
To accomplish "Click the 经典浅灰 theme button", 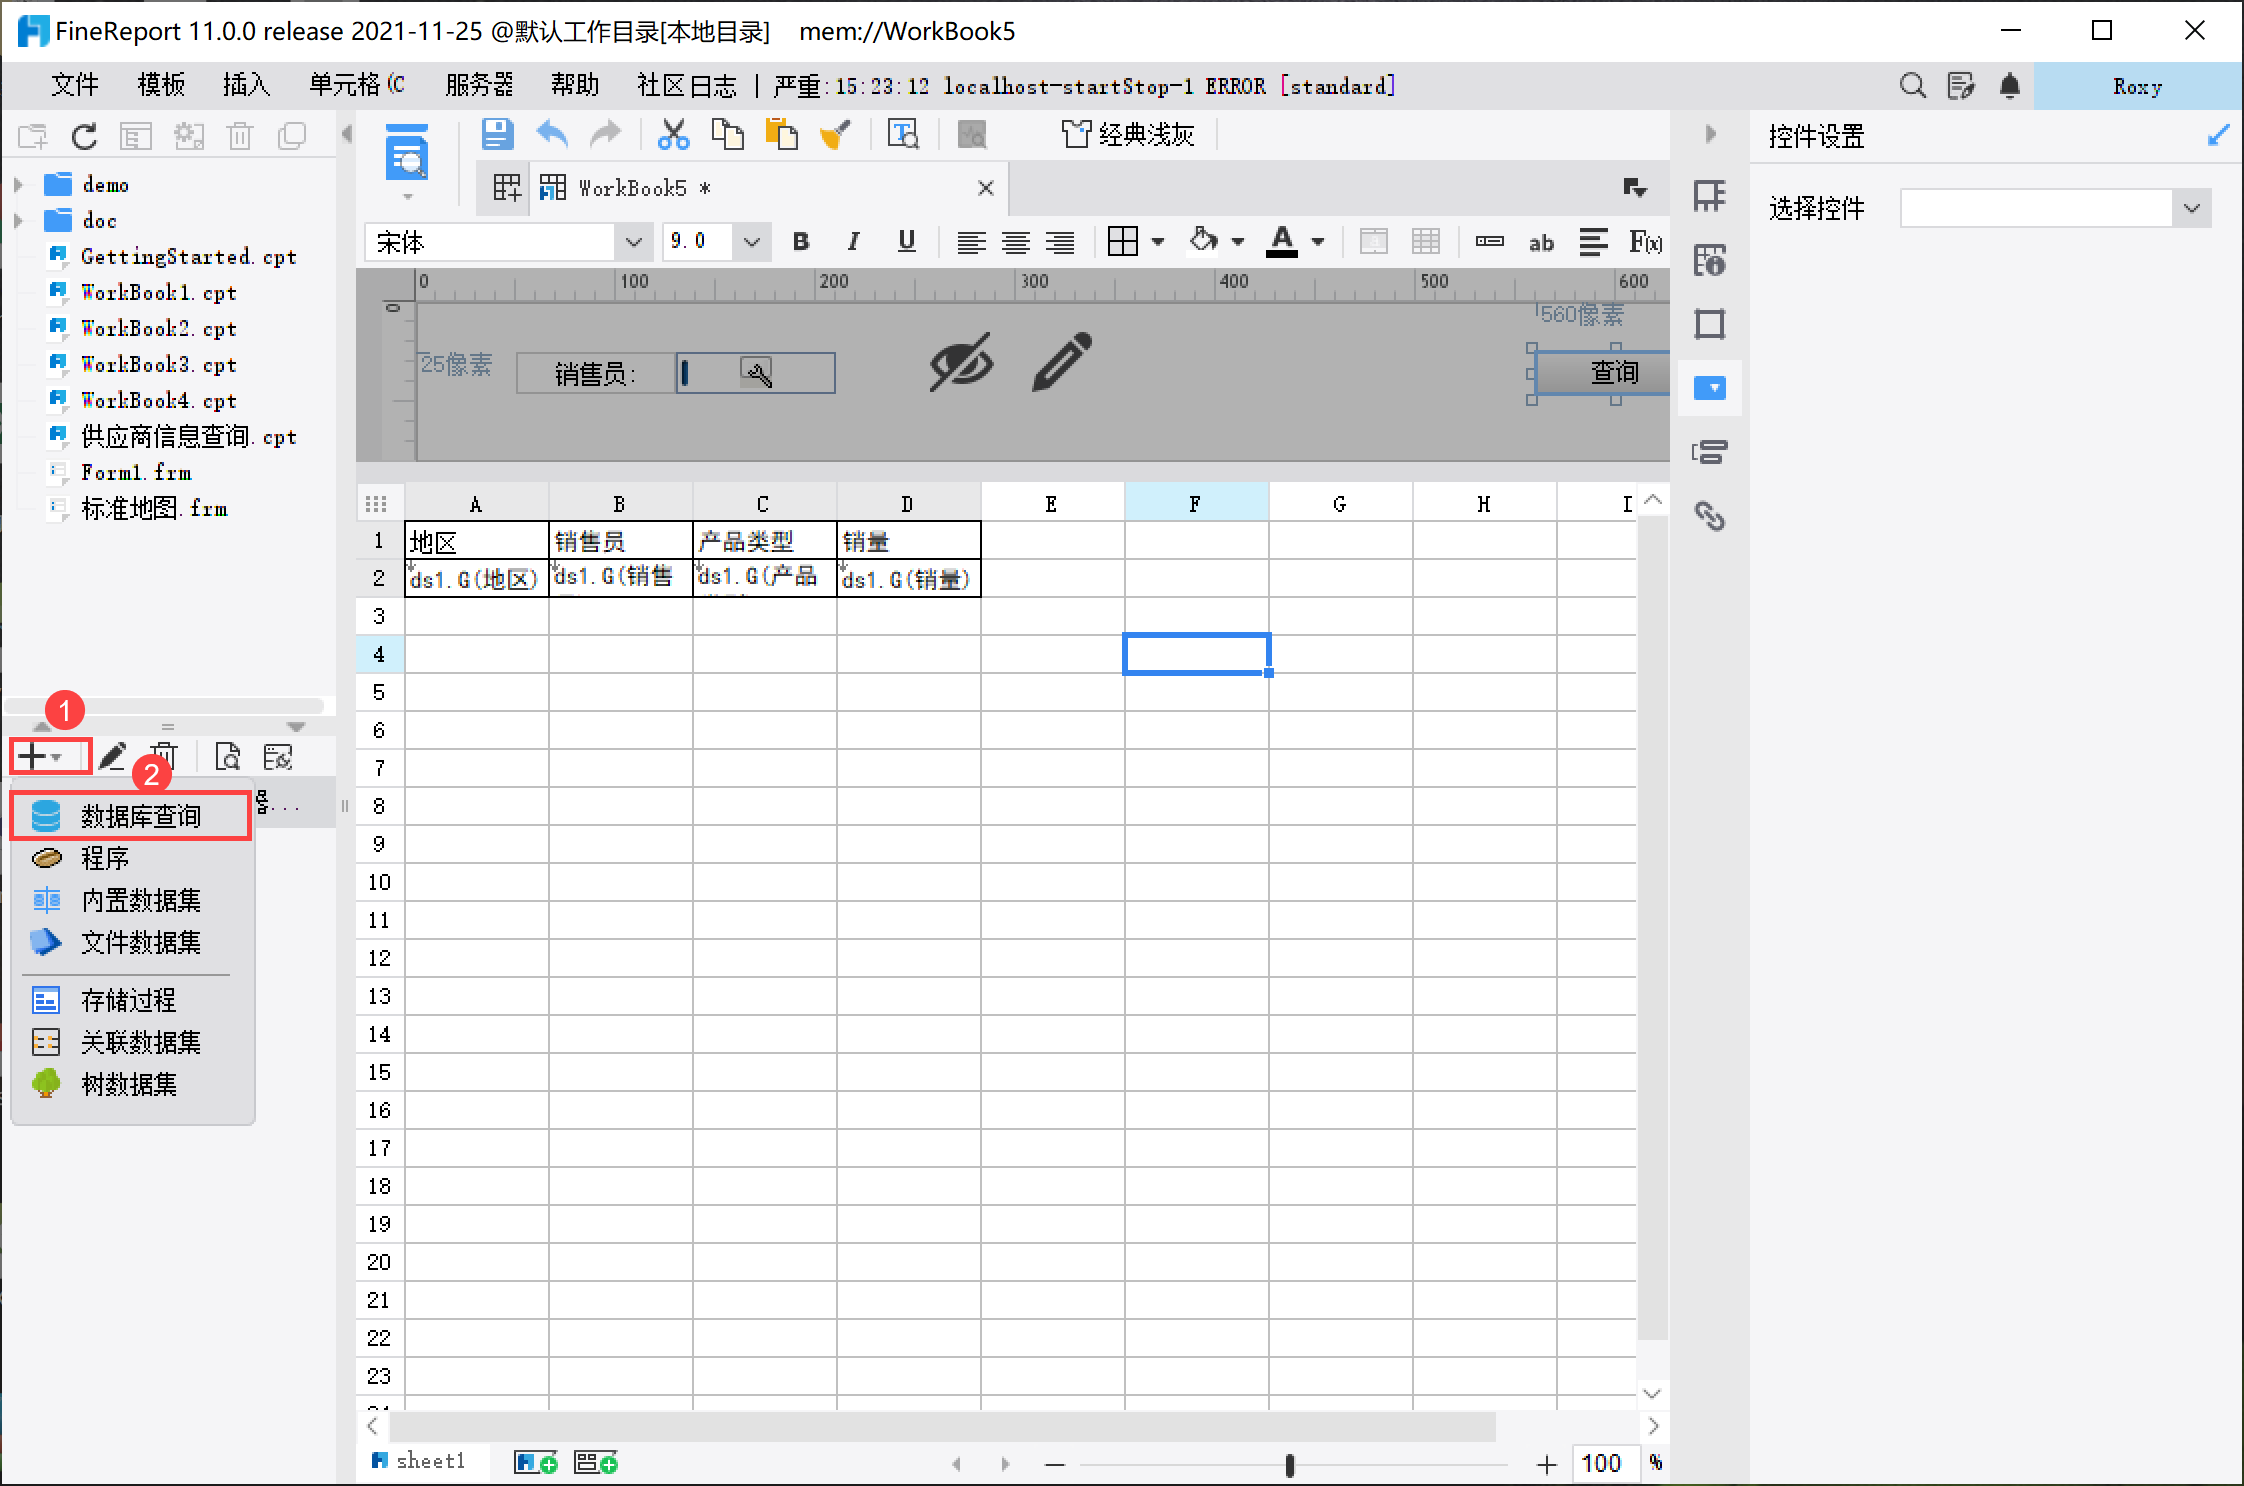I will pyautogui.click(x=1128, y=134).
